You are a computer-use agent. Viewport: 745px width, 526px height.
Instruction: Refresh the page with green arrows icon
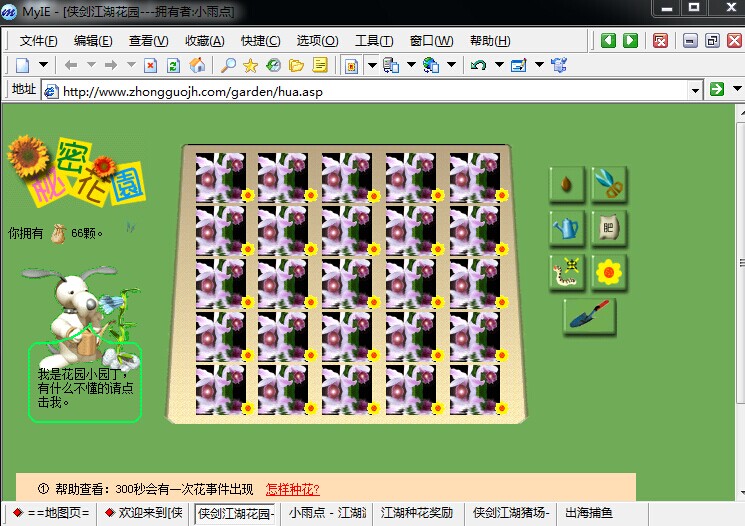point(173,65)
